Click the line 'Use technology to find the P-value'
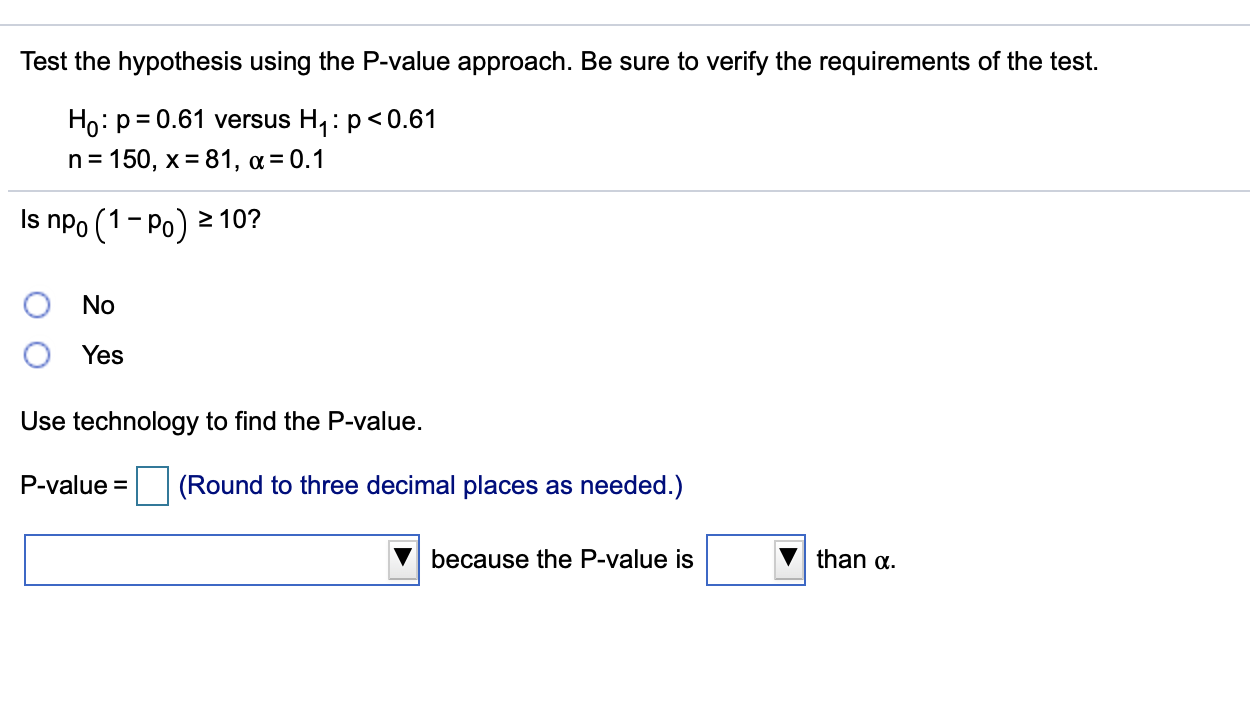The height and width of the screenshot is (704, 1250). [x=222, y=421]
